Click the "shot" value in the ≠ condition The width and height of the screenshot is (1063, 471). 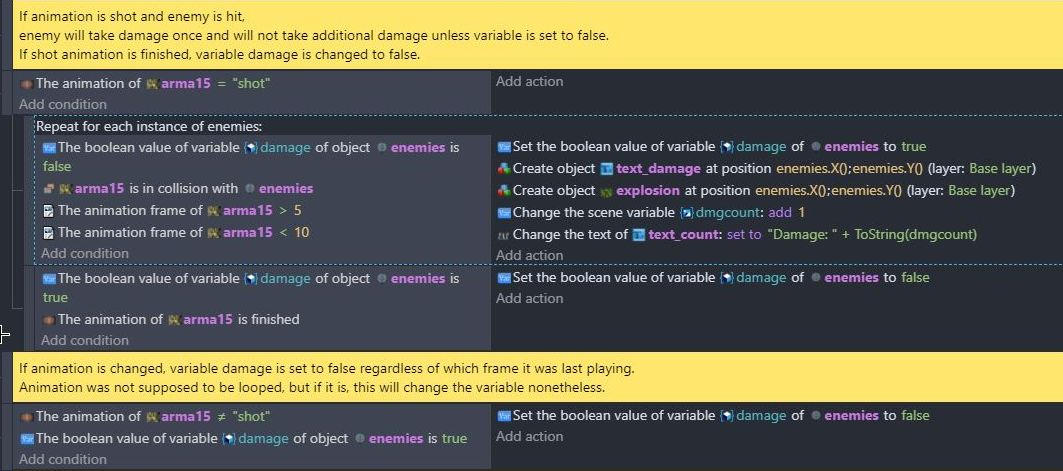click(251, 417)
